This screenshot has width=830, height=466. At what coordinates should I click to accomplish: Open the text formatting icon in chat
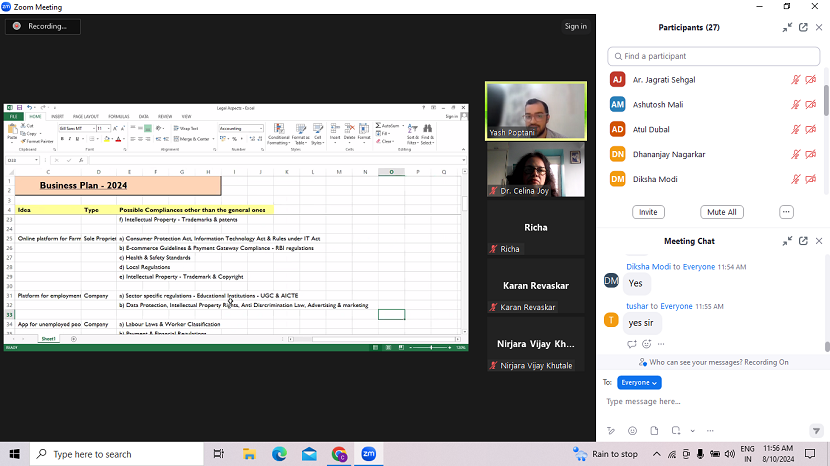[611, 431]
